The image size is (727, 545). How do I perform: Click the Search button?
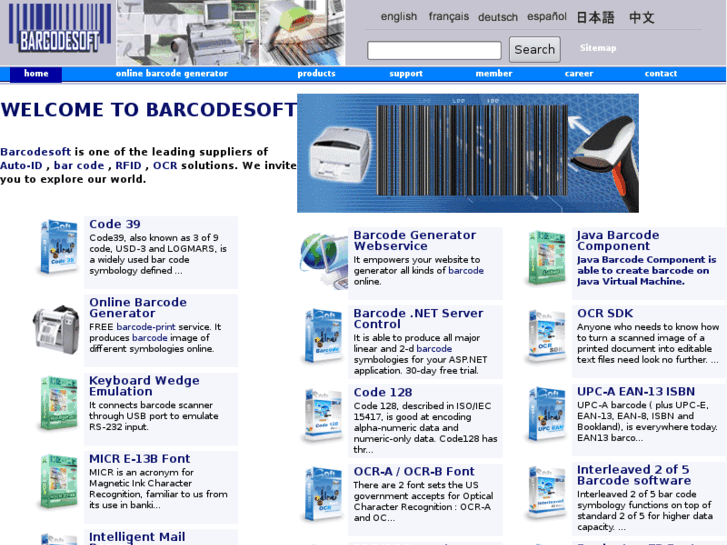point(535,49)
